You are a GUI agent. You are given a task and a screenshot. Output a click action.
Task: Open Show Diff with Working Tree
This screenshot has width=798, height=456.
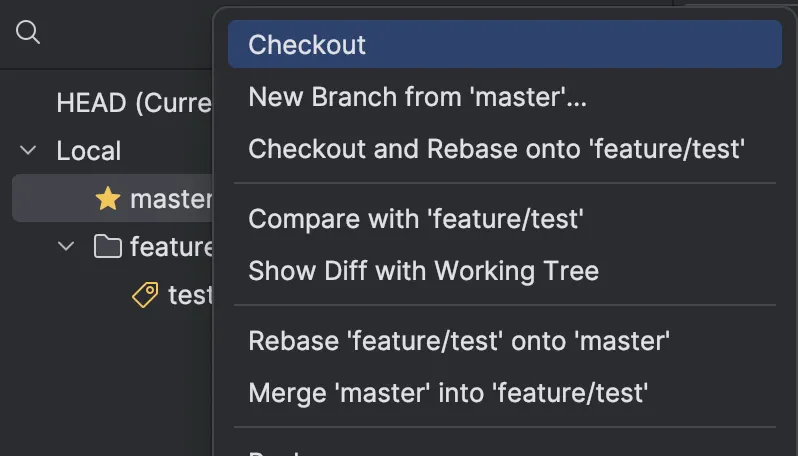[423, 270]
